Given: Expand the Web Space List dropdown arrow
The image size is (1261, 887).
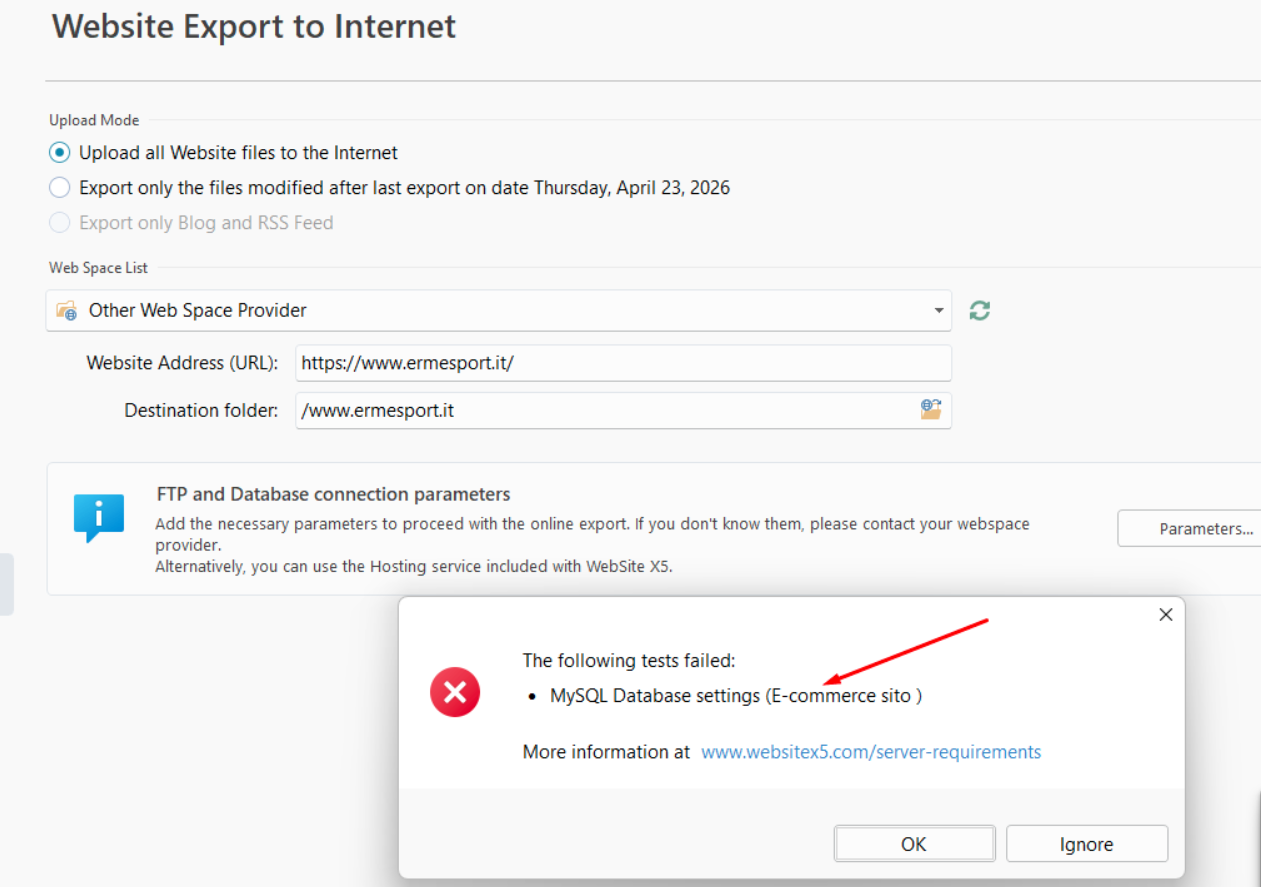Looking at the screenshot, I should pos(938,311).
